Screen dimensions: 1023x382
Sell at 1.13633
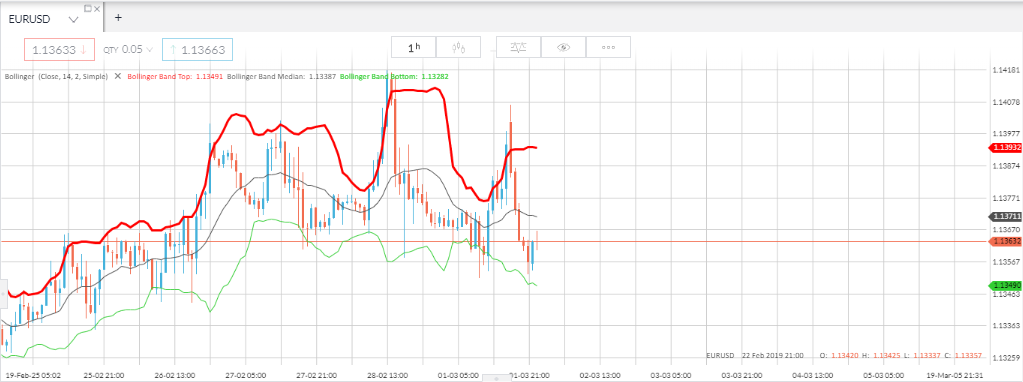click(60, 50)
